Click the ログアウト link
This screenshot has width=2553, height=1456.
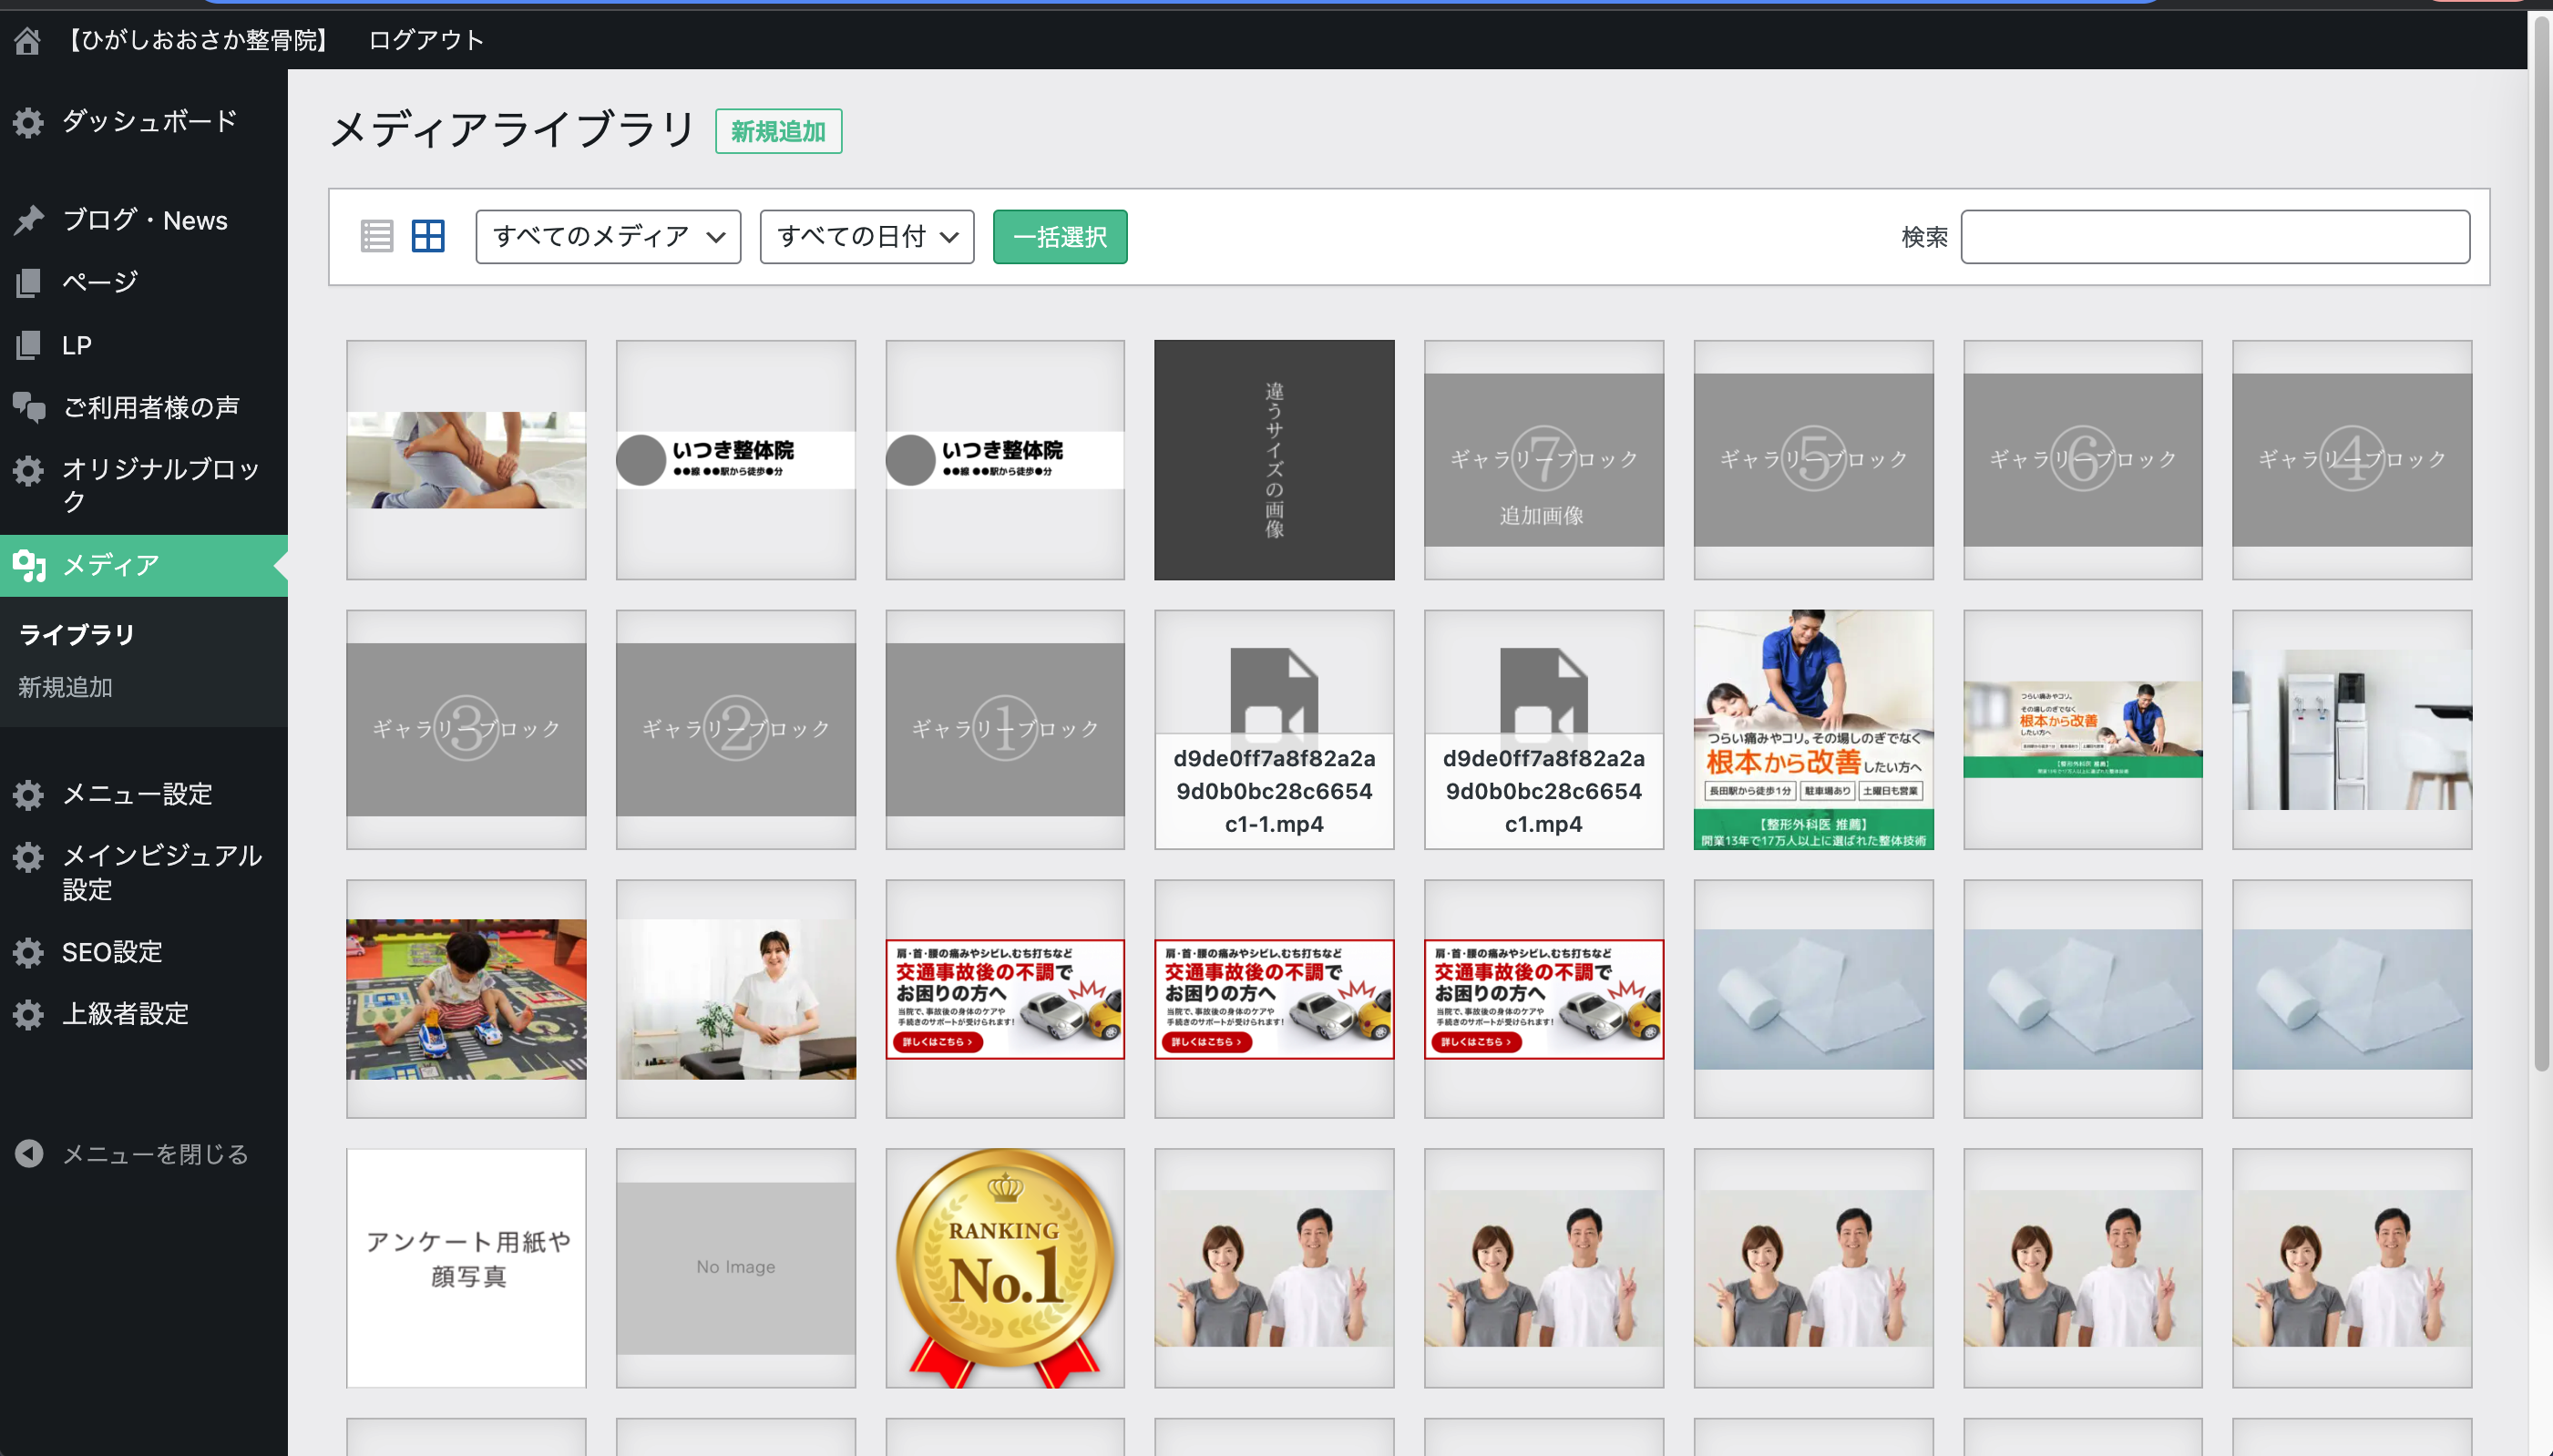click(x=426, y=40)
